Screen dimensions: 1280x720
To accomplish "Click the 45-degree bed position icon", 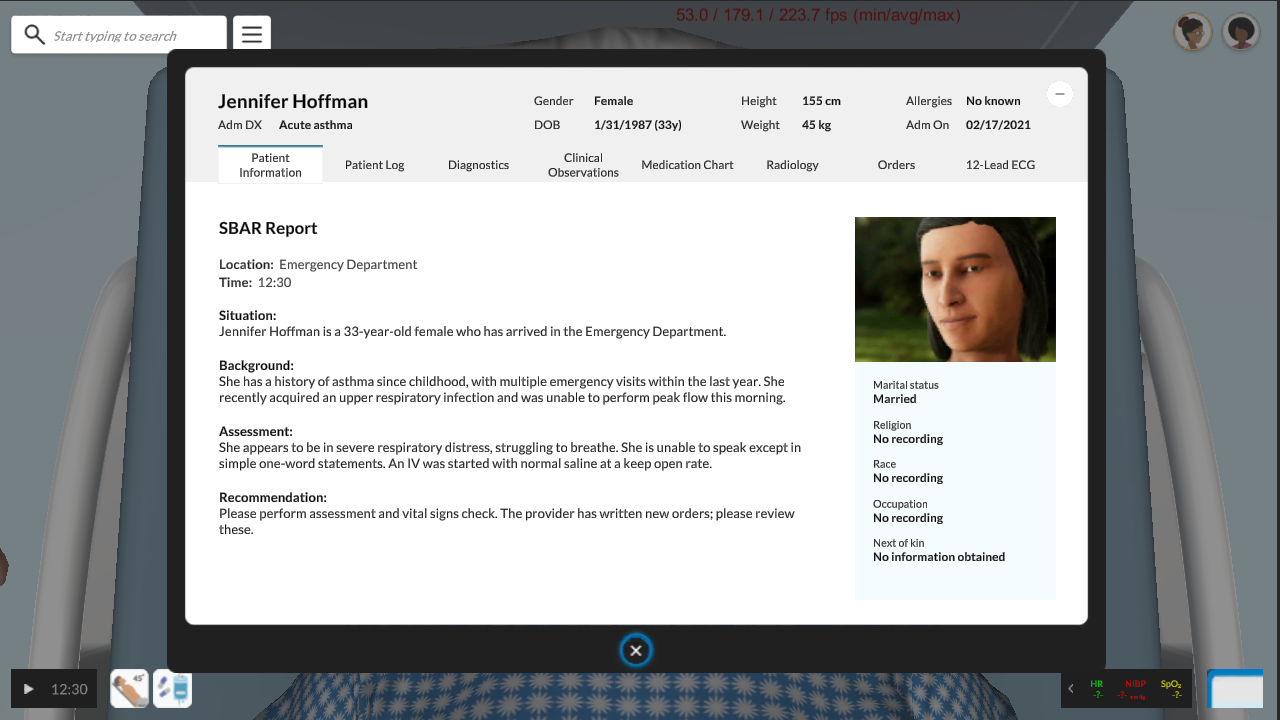I will [130, 689].
